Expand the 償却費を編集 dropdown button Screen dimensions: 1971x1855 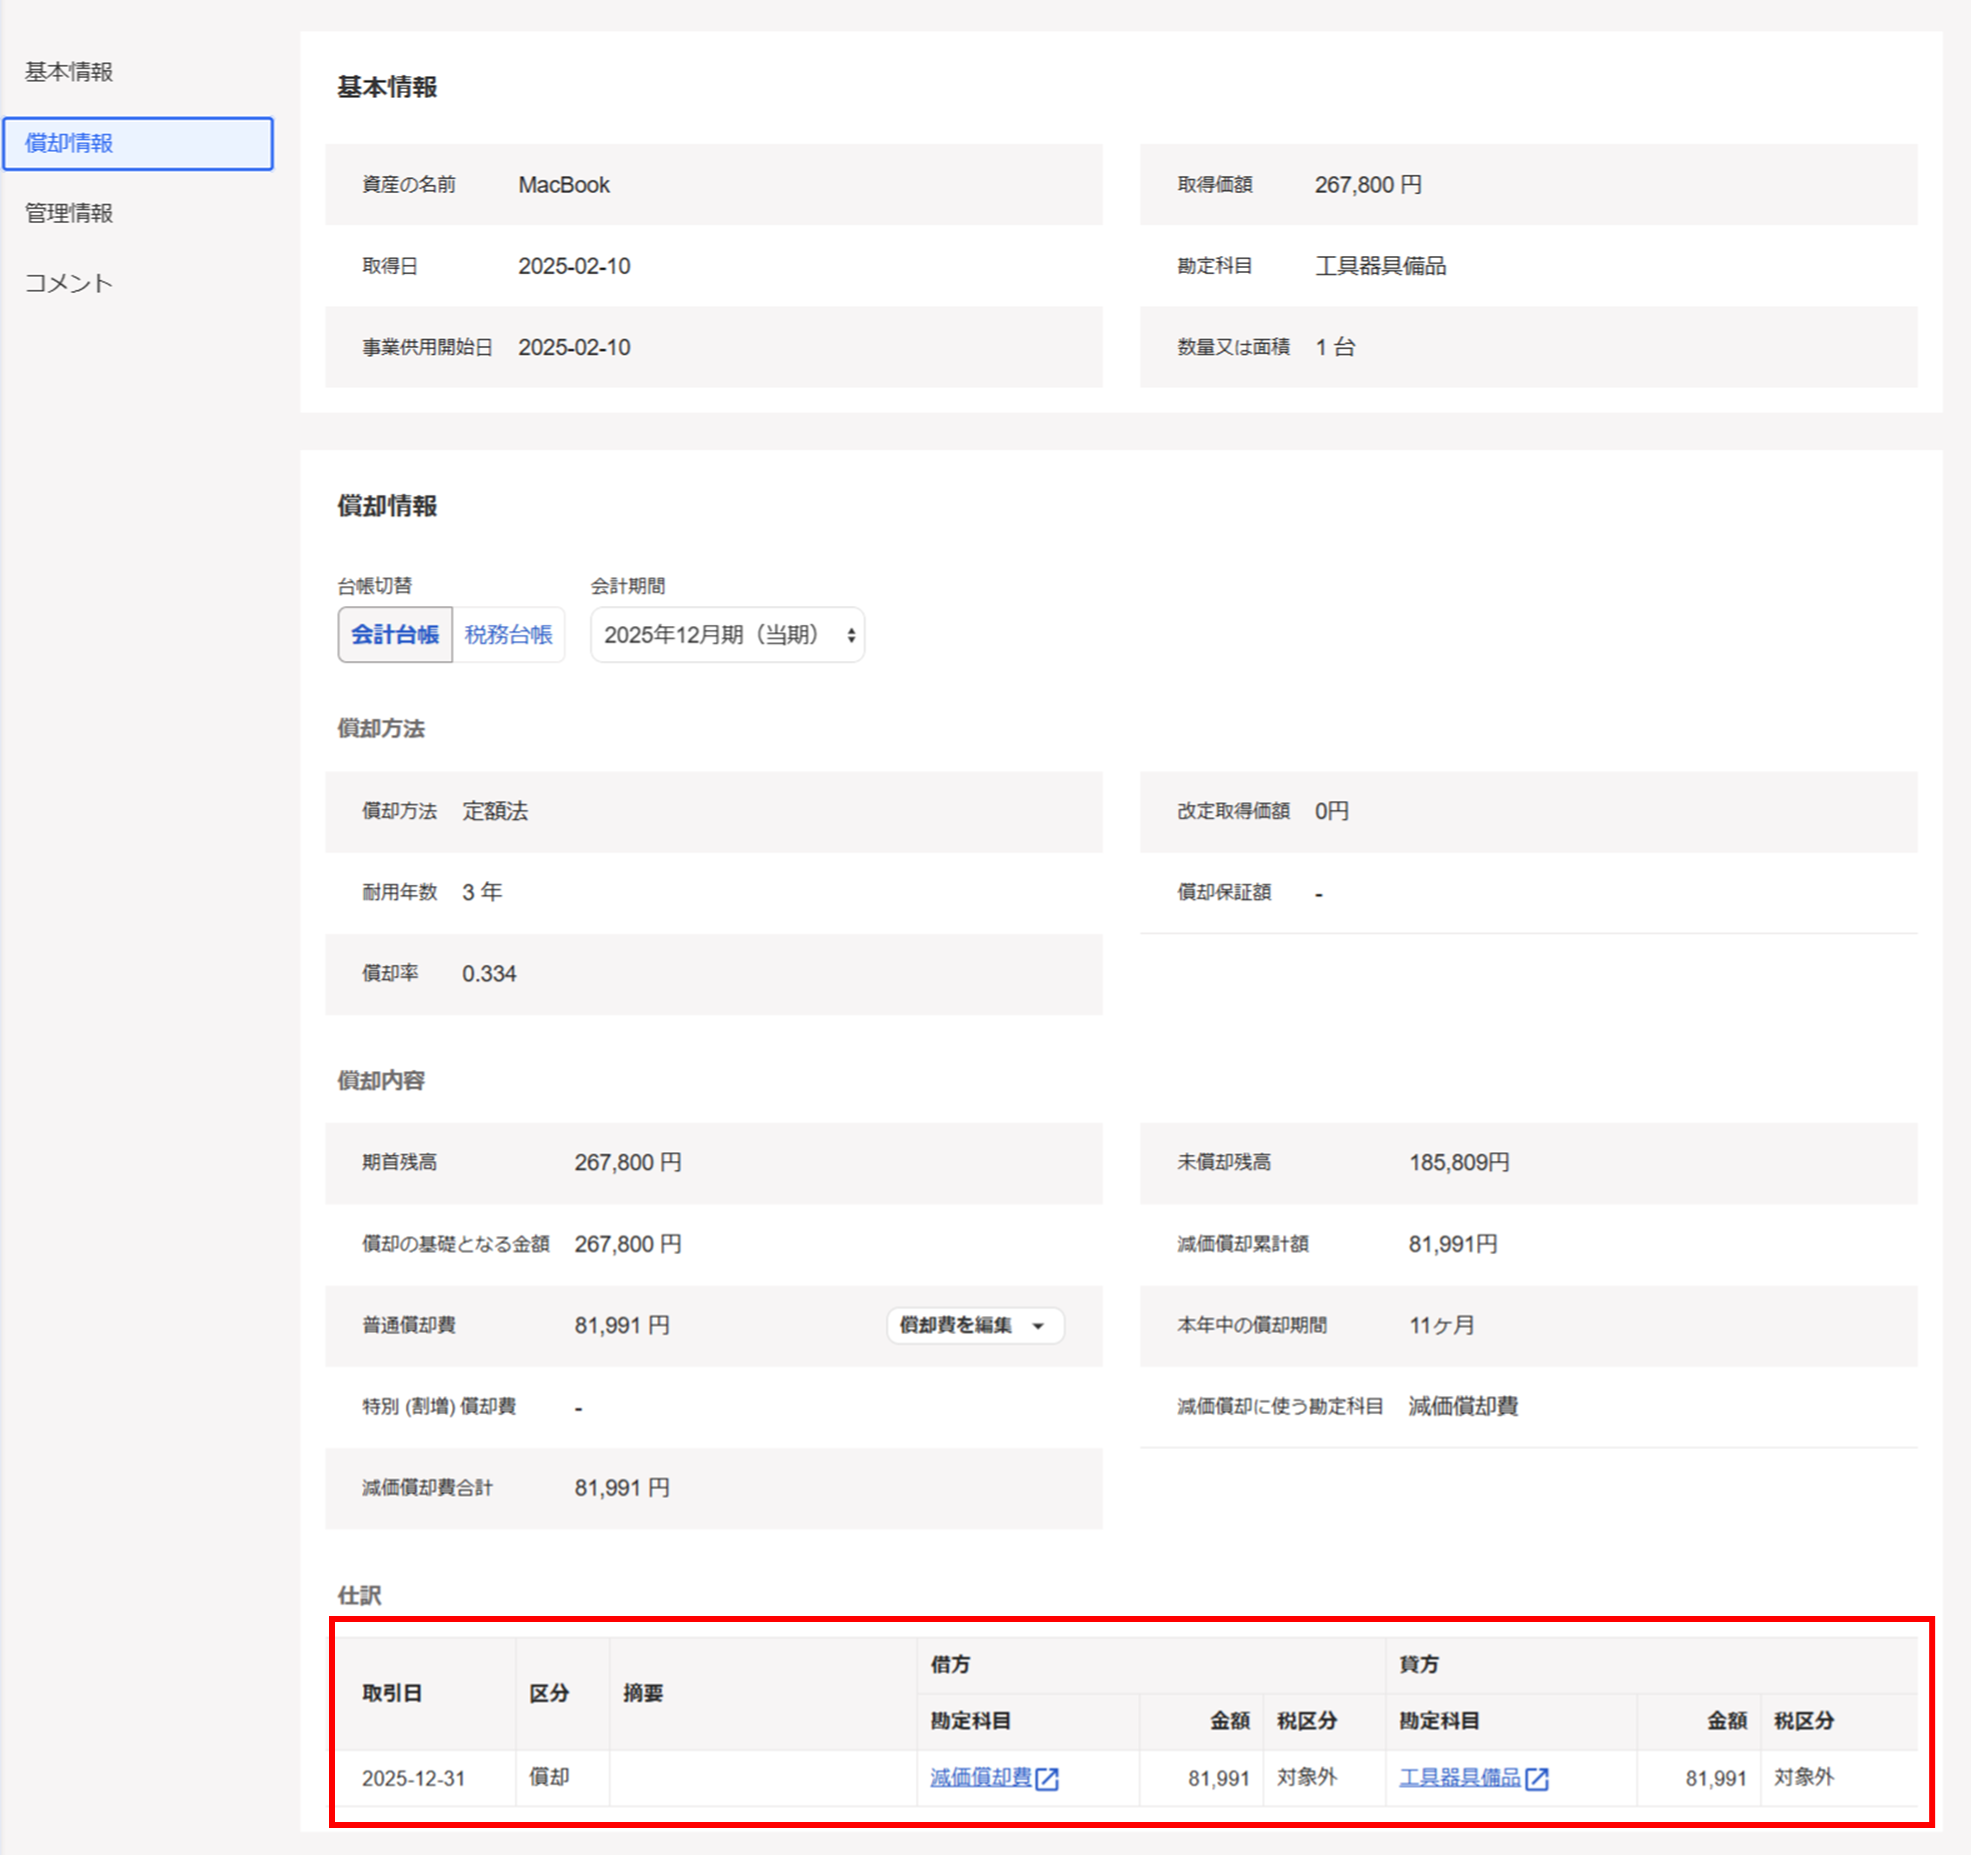pos(974,1325)
